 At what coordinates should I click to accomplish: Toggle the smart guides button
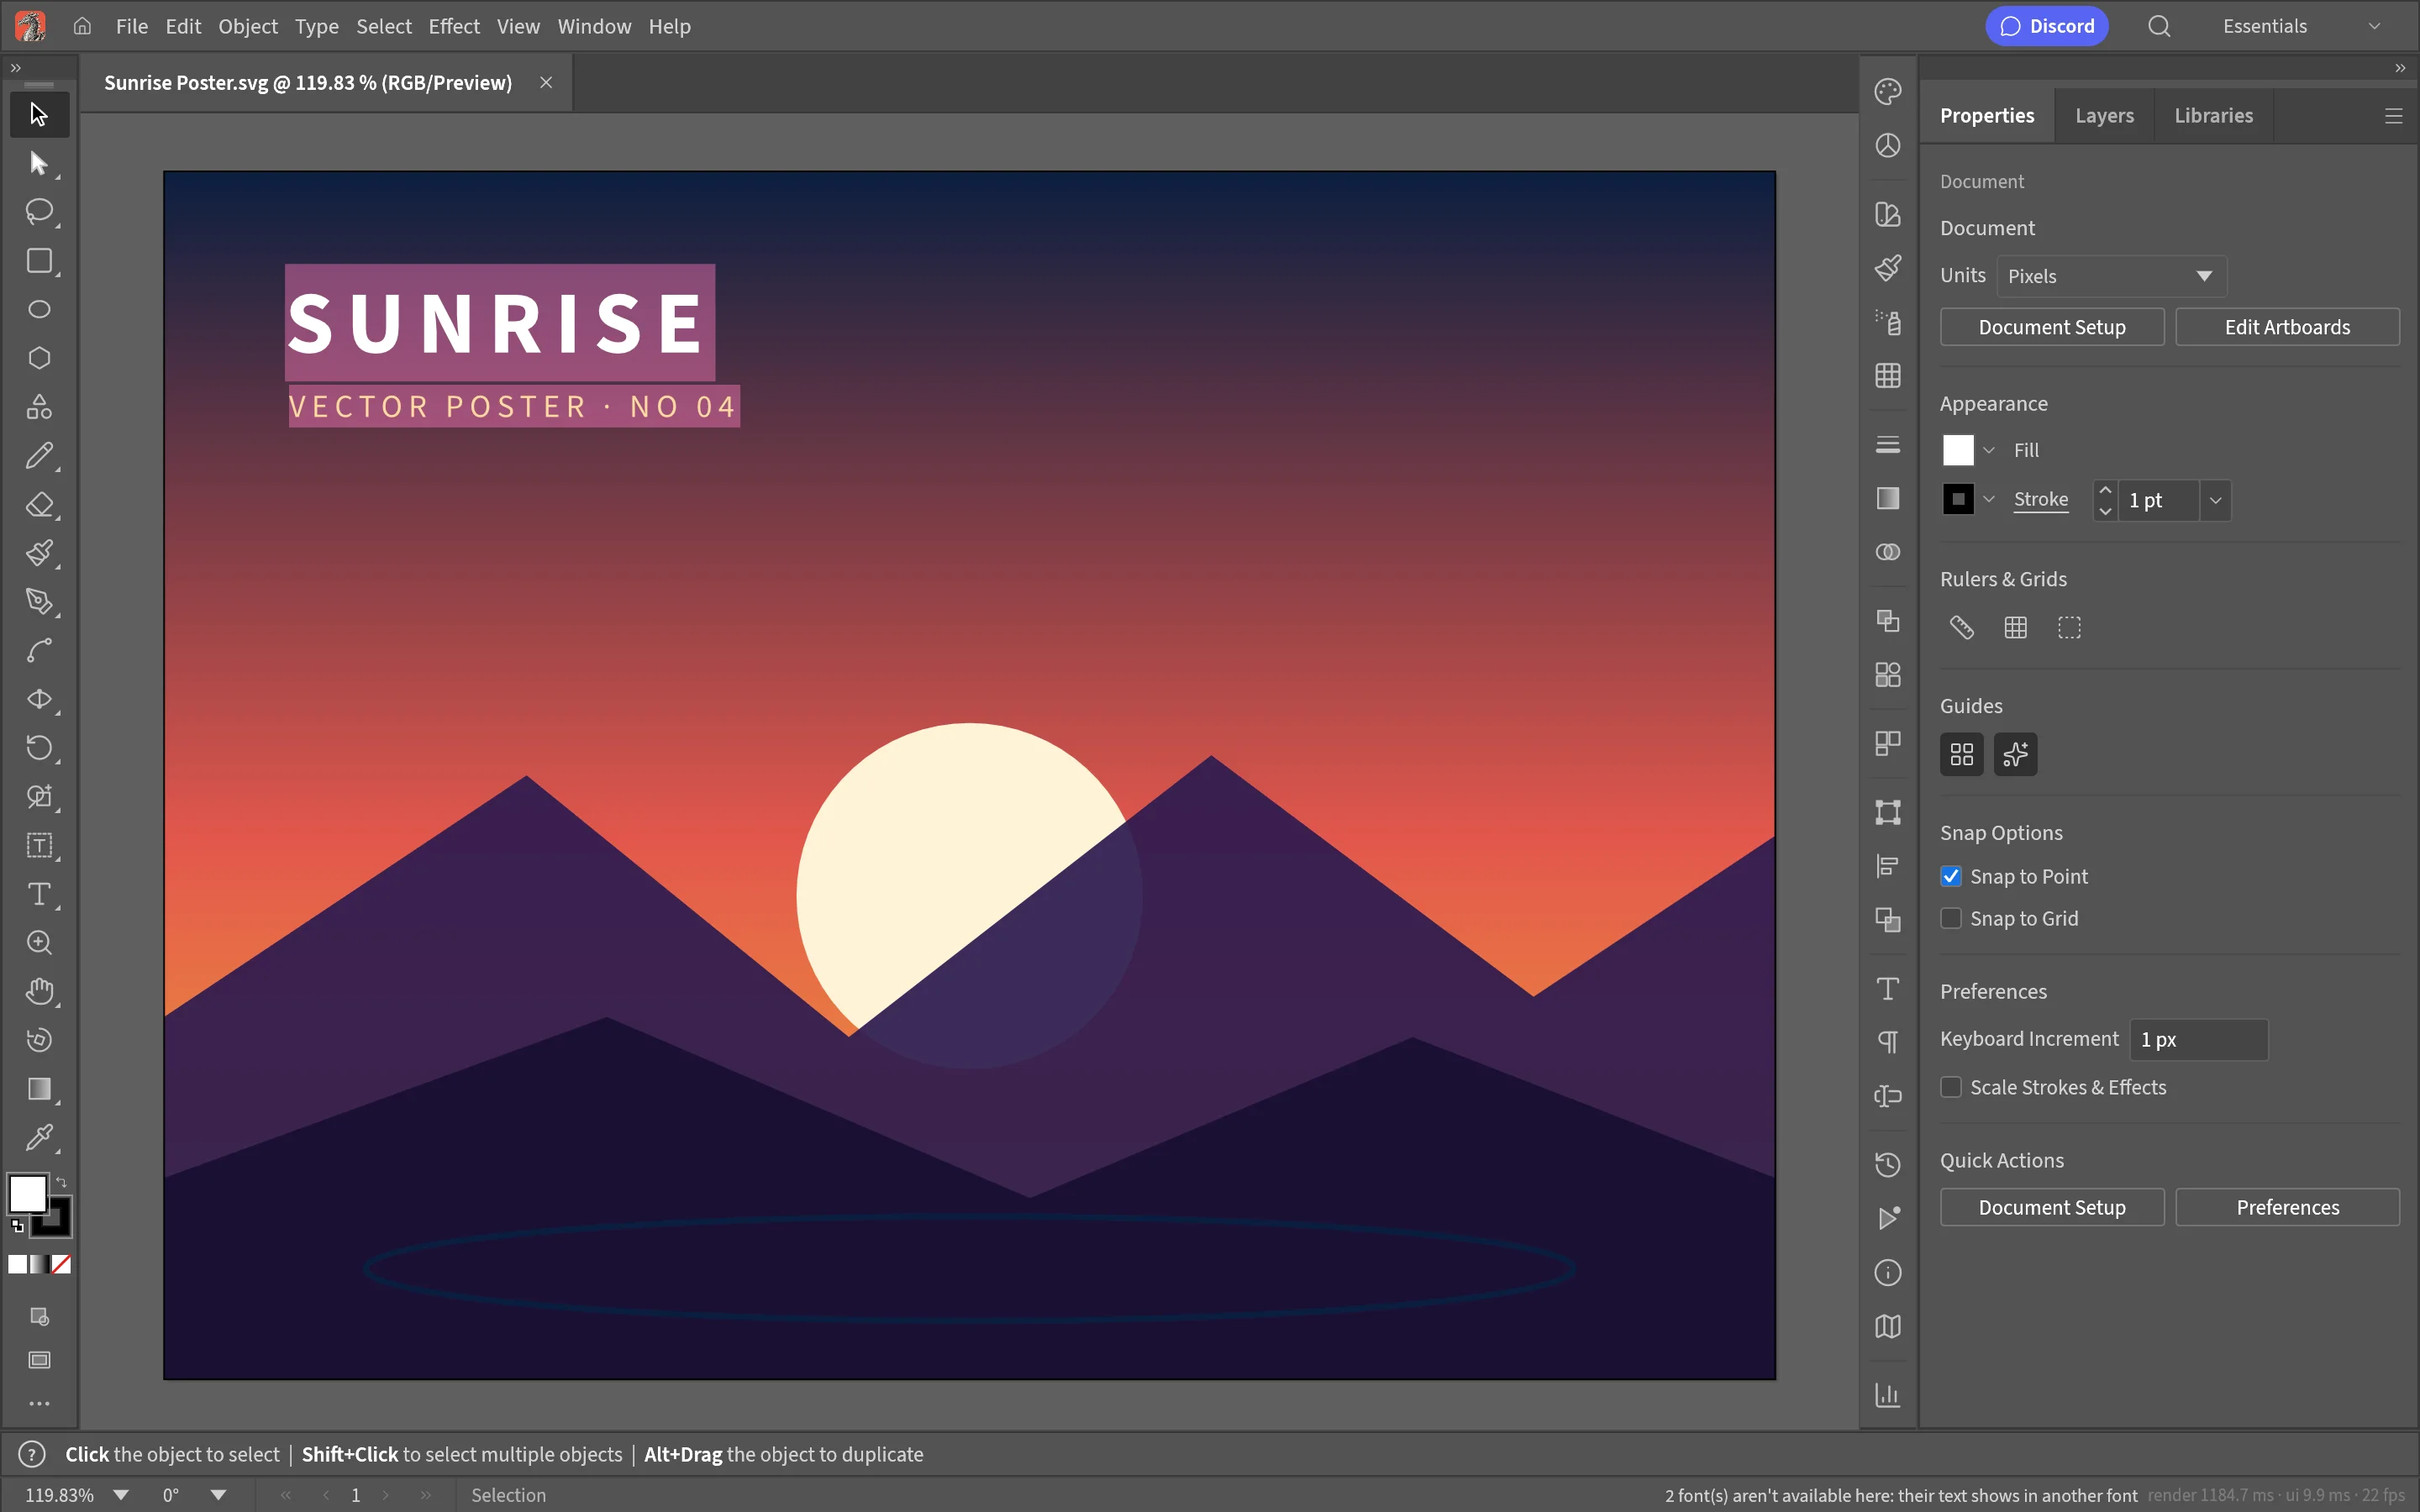click(x=2016, y=754)
